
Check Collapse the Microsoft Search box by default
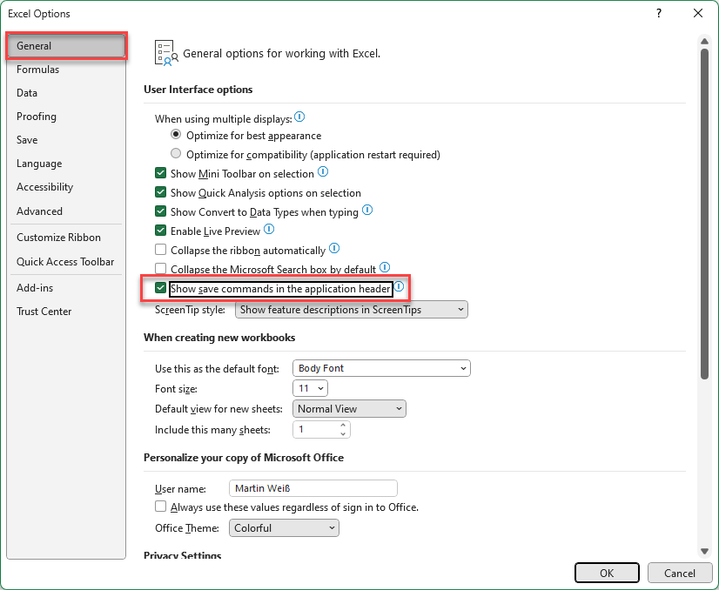click(160, 269)
